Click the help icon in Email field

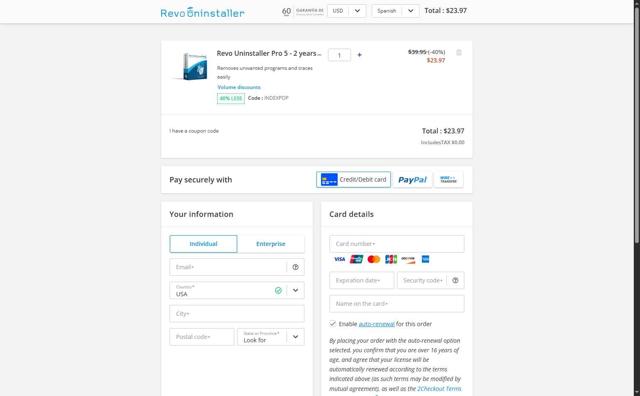[x=296, y=267]
